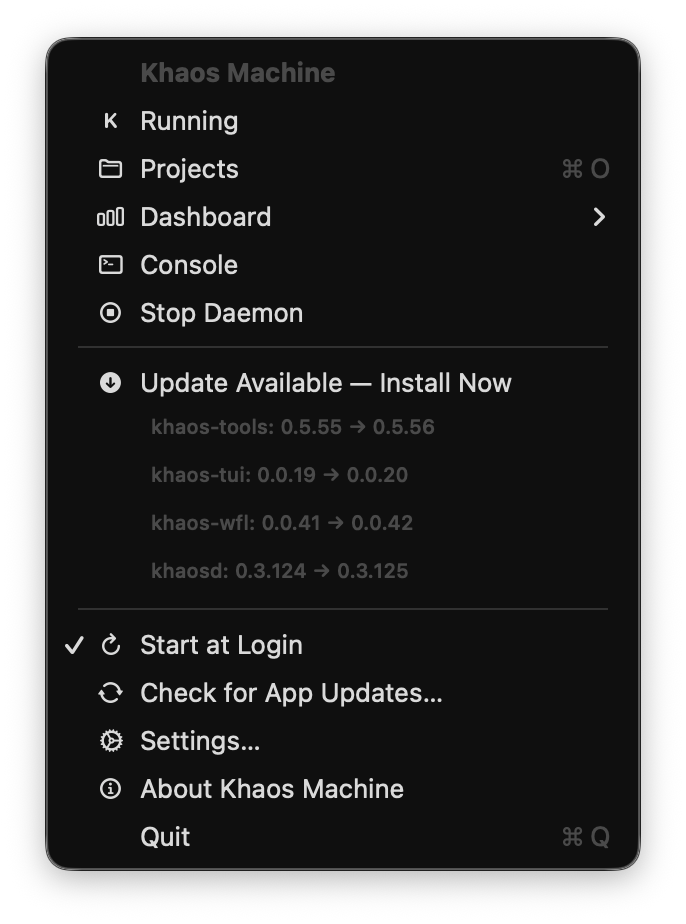The width and height of the screenshot is (686, 924).
Task: Click the circular arrow icon beside Start at Login
Action: coord(110,645)
